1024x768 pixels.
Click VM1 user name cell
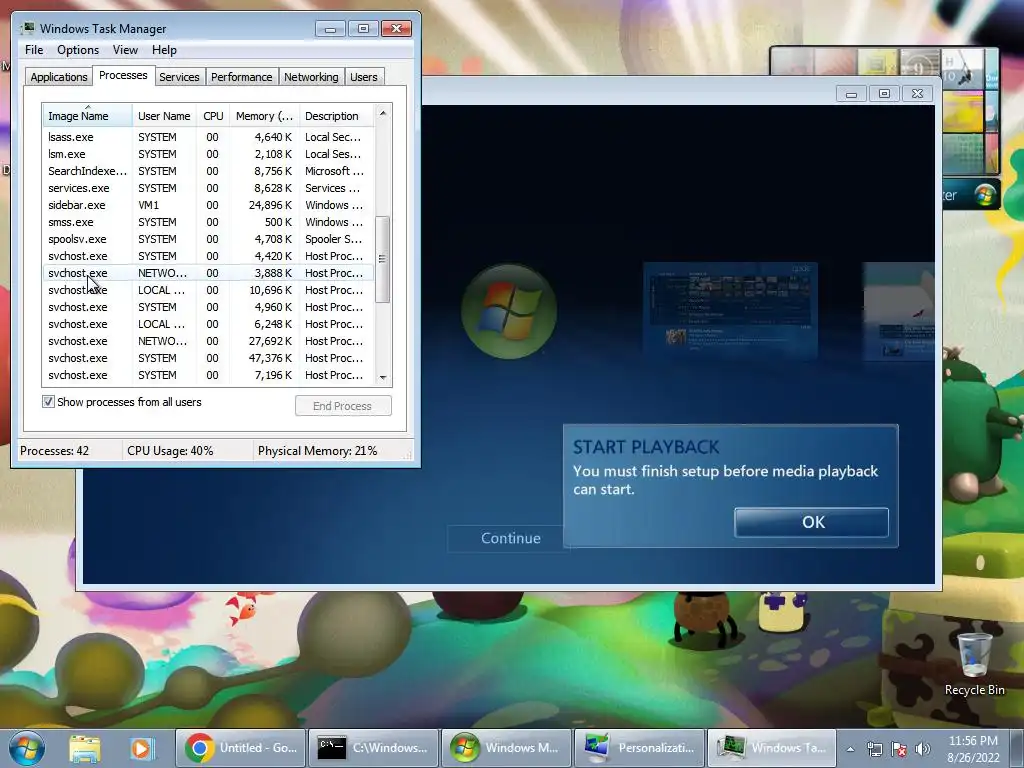point(148,205)
